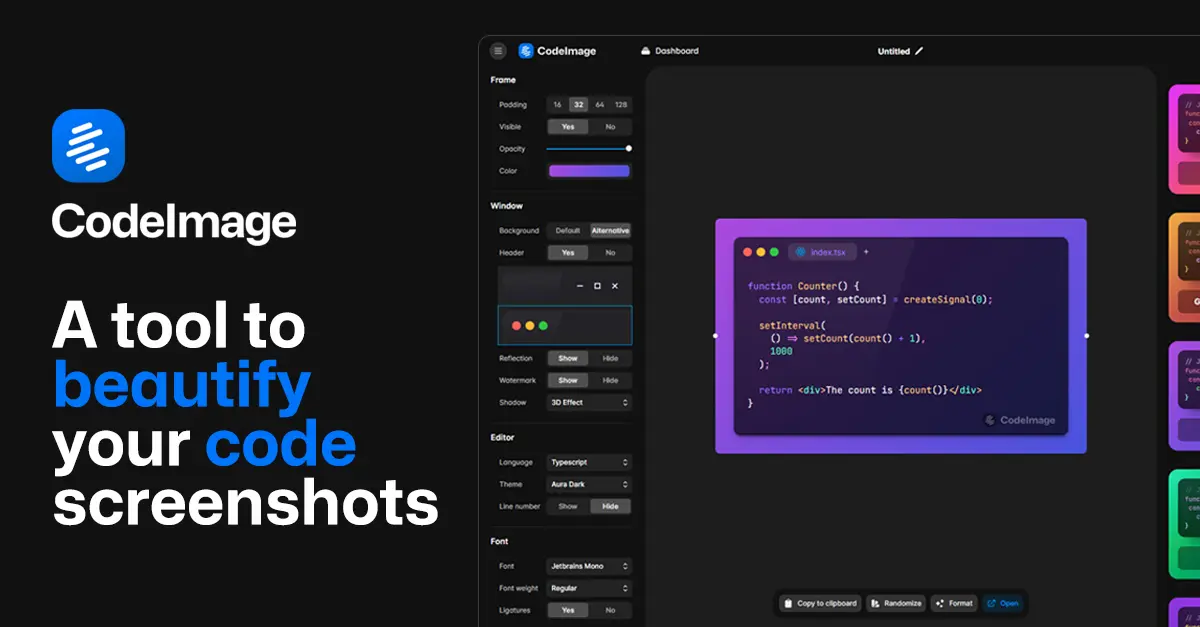Click the Format sparkle icon
Image resolution: width=1200 pixels, height=627 pixels.
[938, 603]
